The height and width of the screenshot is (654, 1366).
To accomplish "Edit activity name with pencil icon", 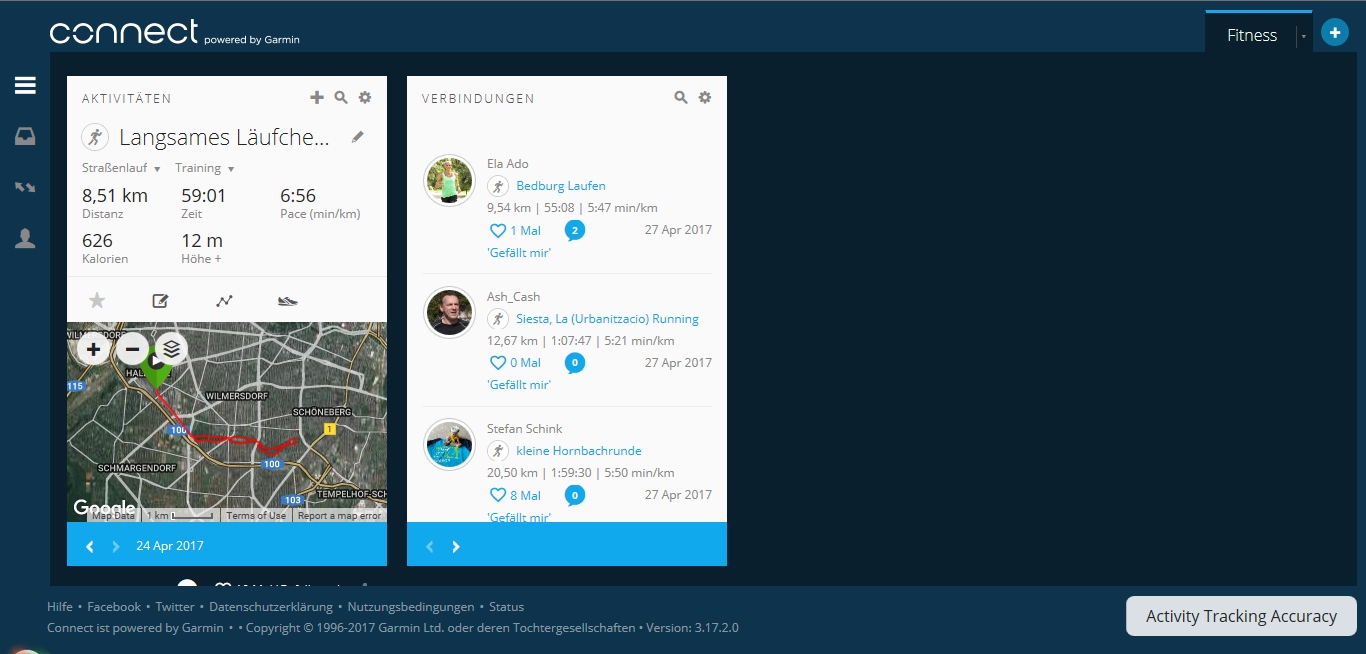I will [x=358, y=137].
